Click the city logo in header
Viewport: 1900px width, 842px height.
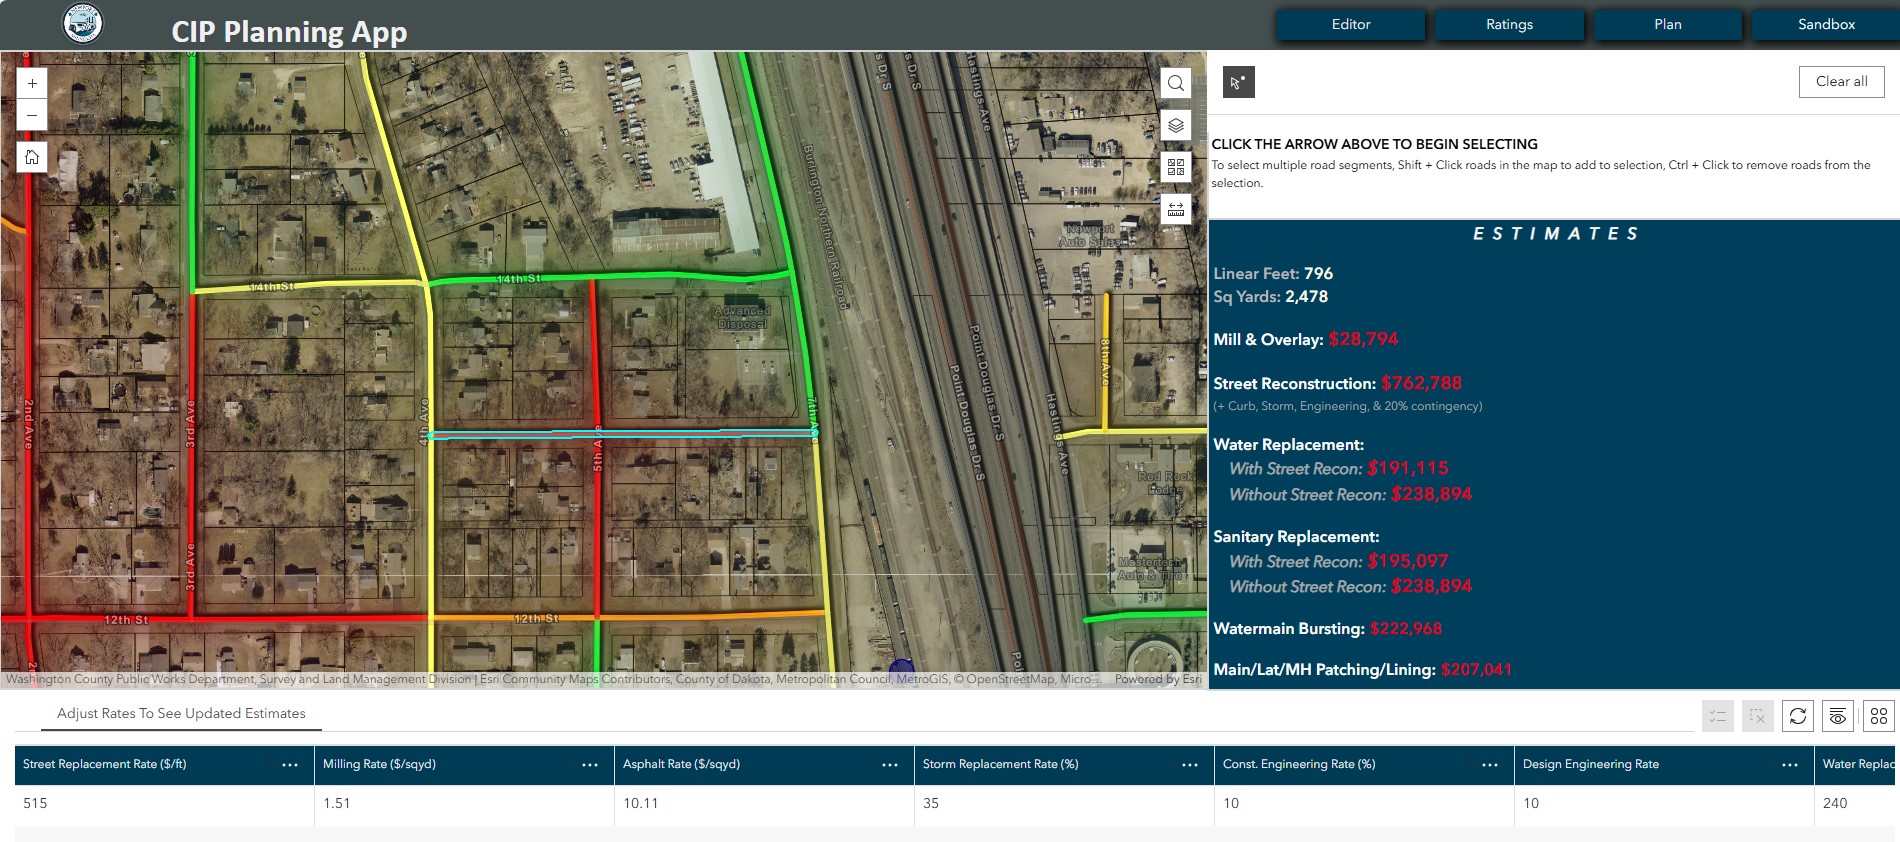click(83, 23)
